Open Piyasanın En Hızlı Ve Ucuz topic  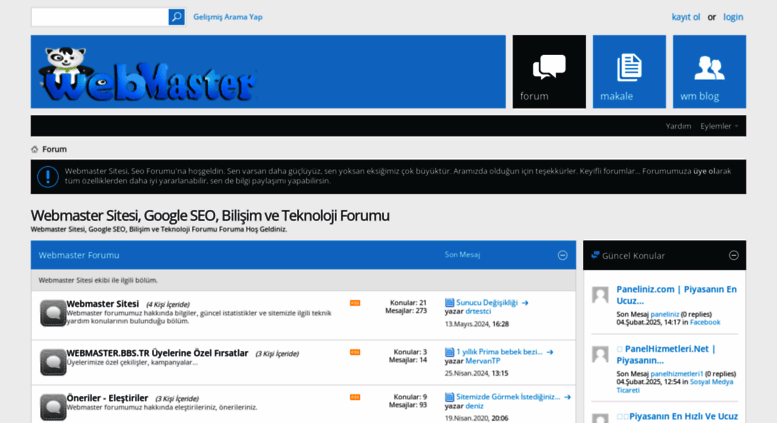pos(683,416)
